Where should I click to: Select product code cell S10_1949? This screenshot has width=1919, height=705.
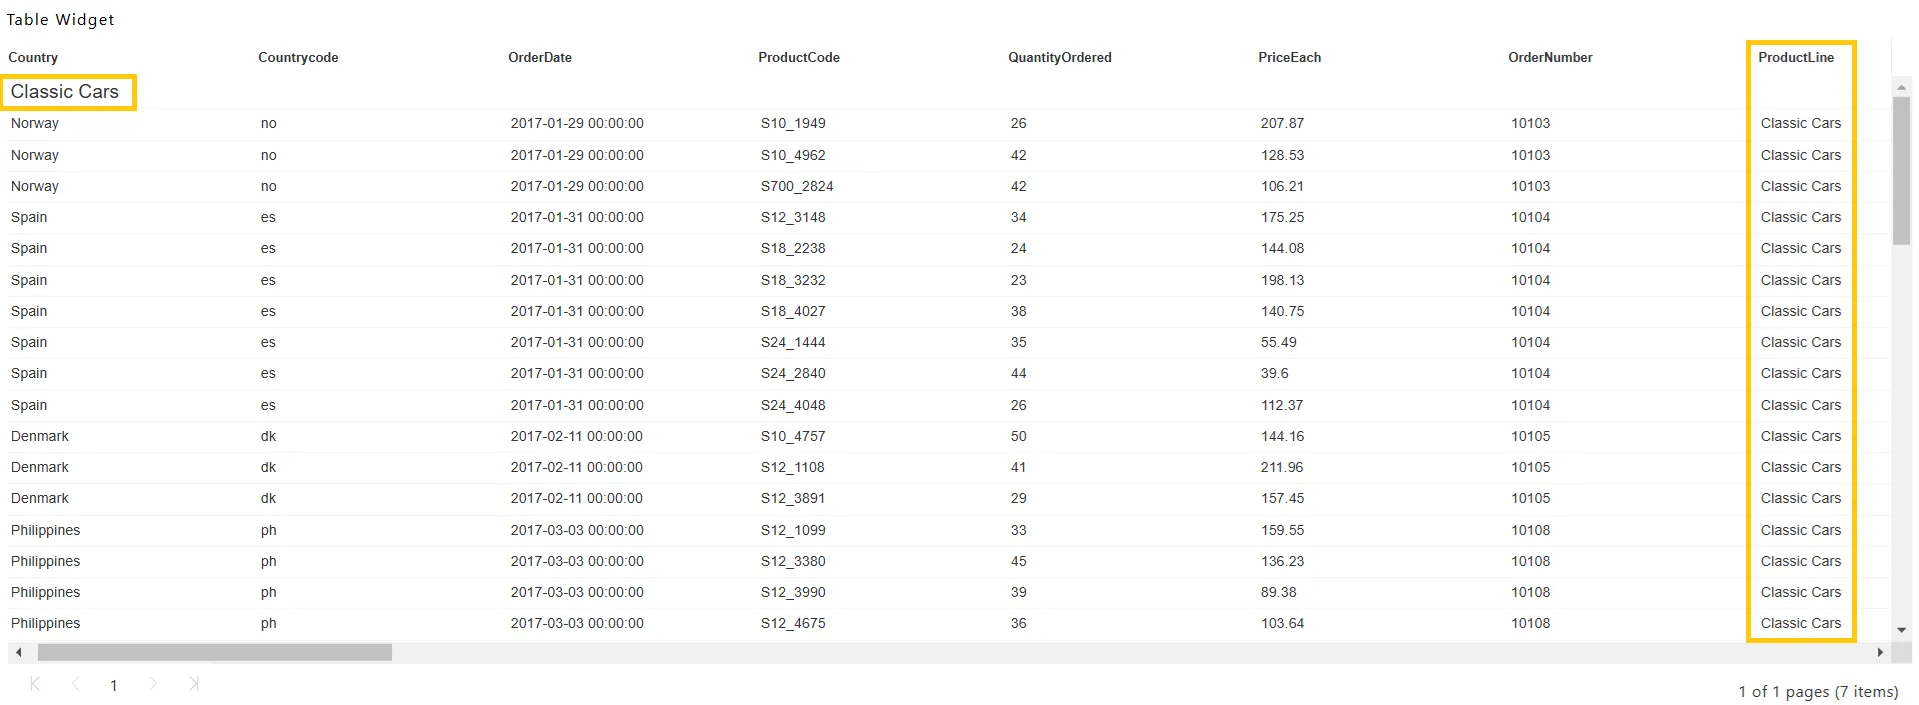pyautogui.click(x=793, y=123)
